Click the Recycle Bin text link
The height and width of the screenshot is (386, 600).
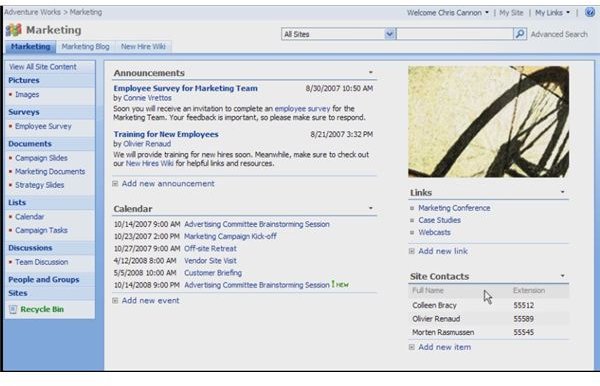click(x=42, y=309)
